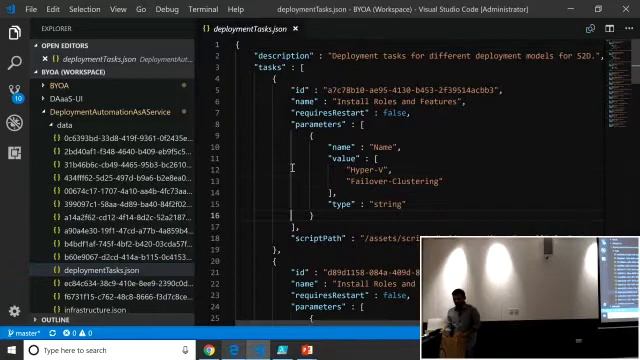Open Microsoft Edge from the taskbar

(x=234, y=350)
